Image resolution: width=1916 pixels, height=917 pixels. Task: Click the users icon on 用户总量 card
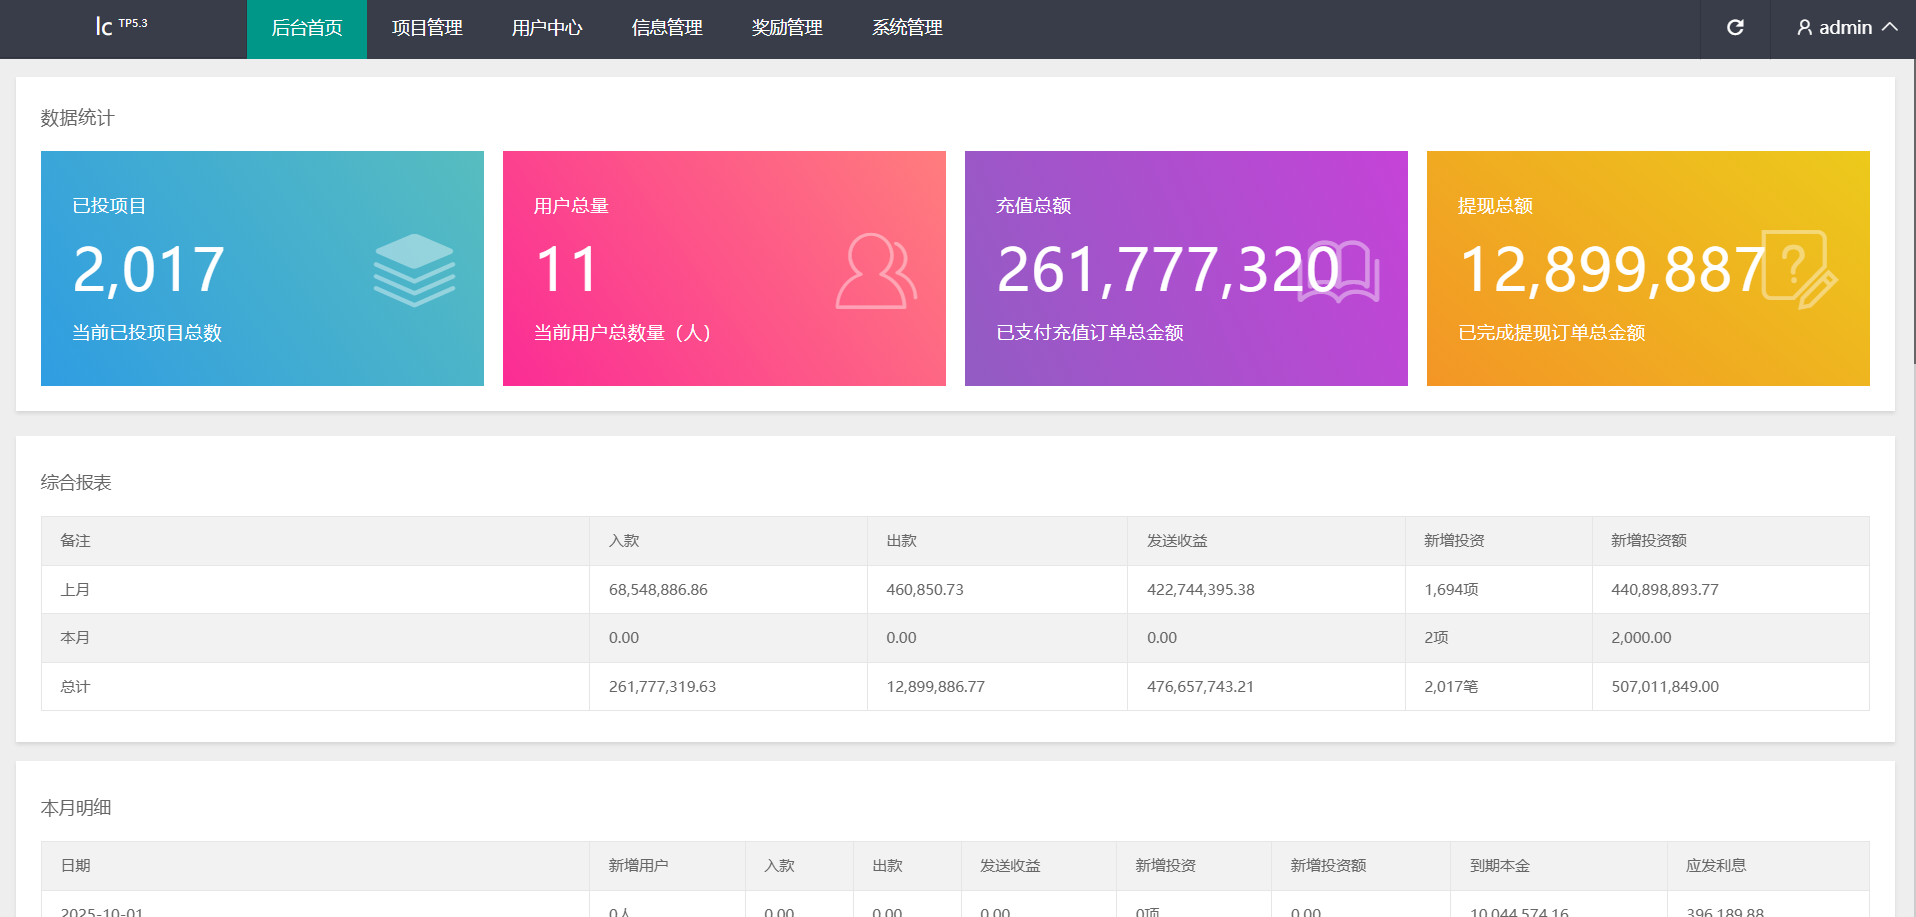876,271
